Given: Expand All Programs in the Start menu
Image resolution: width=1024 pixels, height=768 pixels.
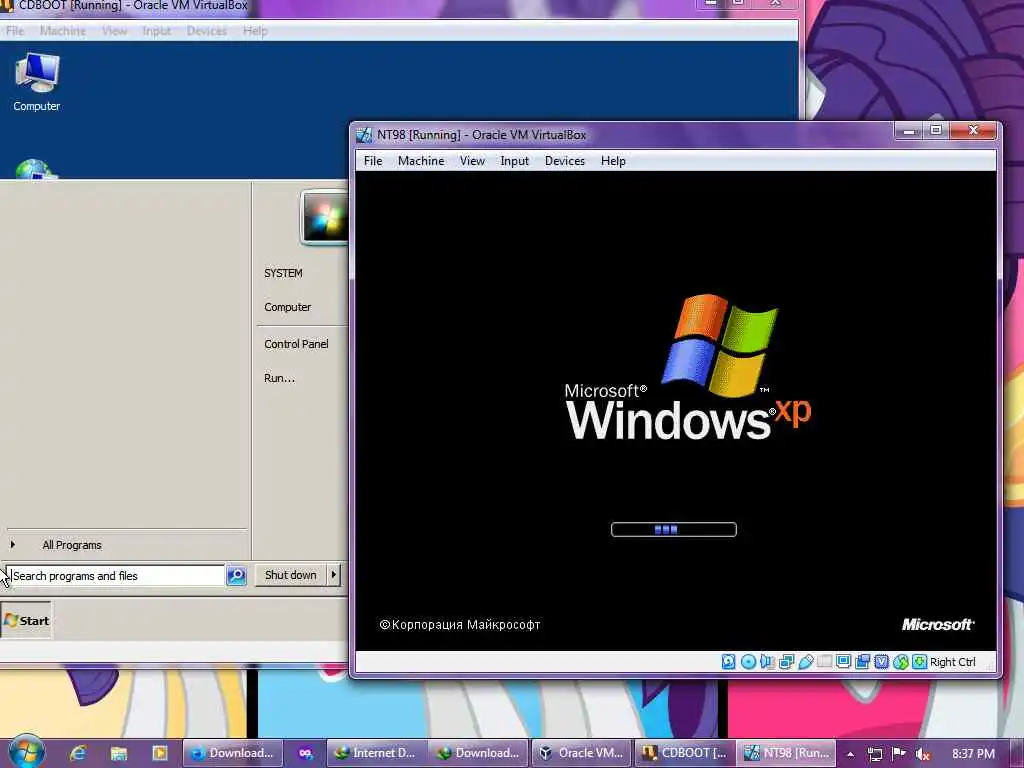Looking at the screenshot, I should pyautogui.click(x=72, y=545).
